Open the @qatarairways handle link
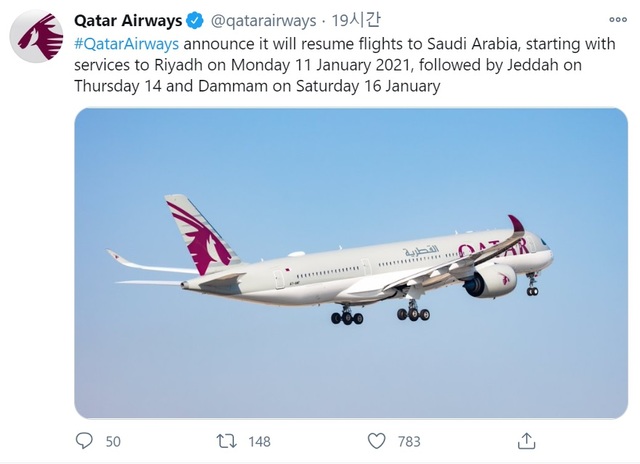The height and width of the screenshot is (464, 640). (262, 20)
